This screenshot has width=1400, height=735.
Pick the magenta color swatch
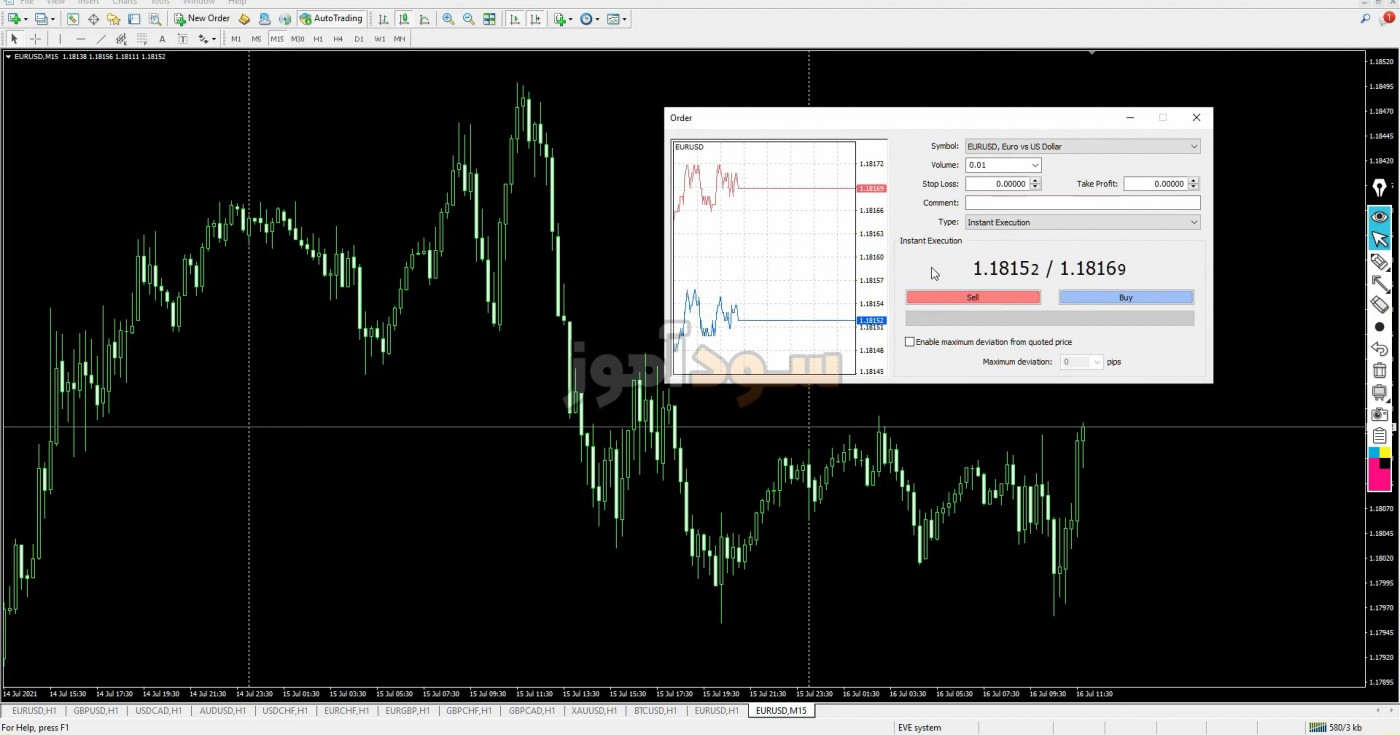pyautogui.click(x=1380, y=480)
